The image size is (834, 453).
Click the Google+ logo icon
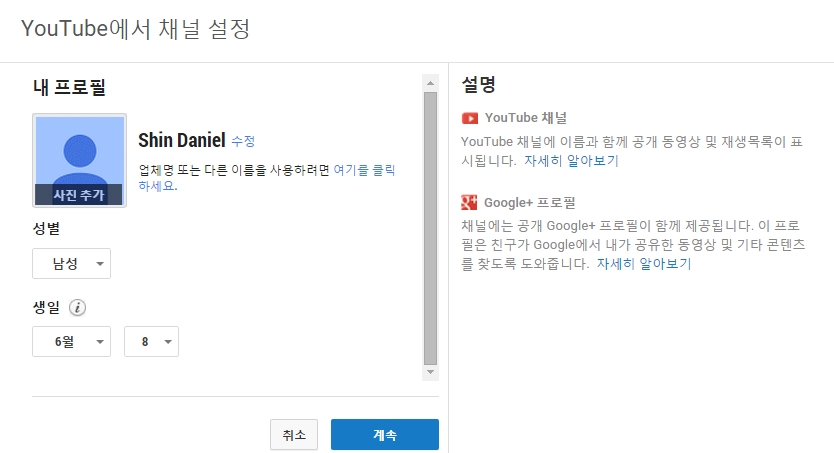pos(469,202)
